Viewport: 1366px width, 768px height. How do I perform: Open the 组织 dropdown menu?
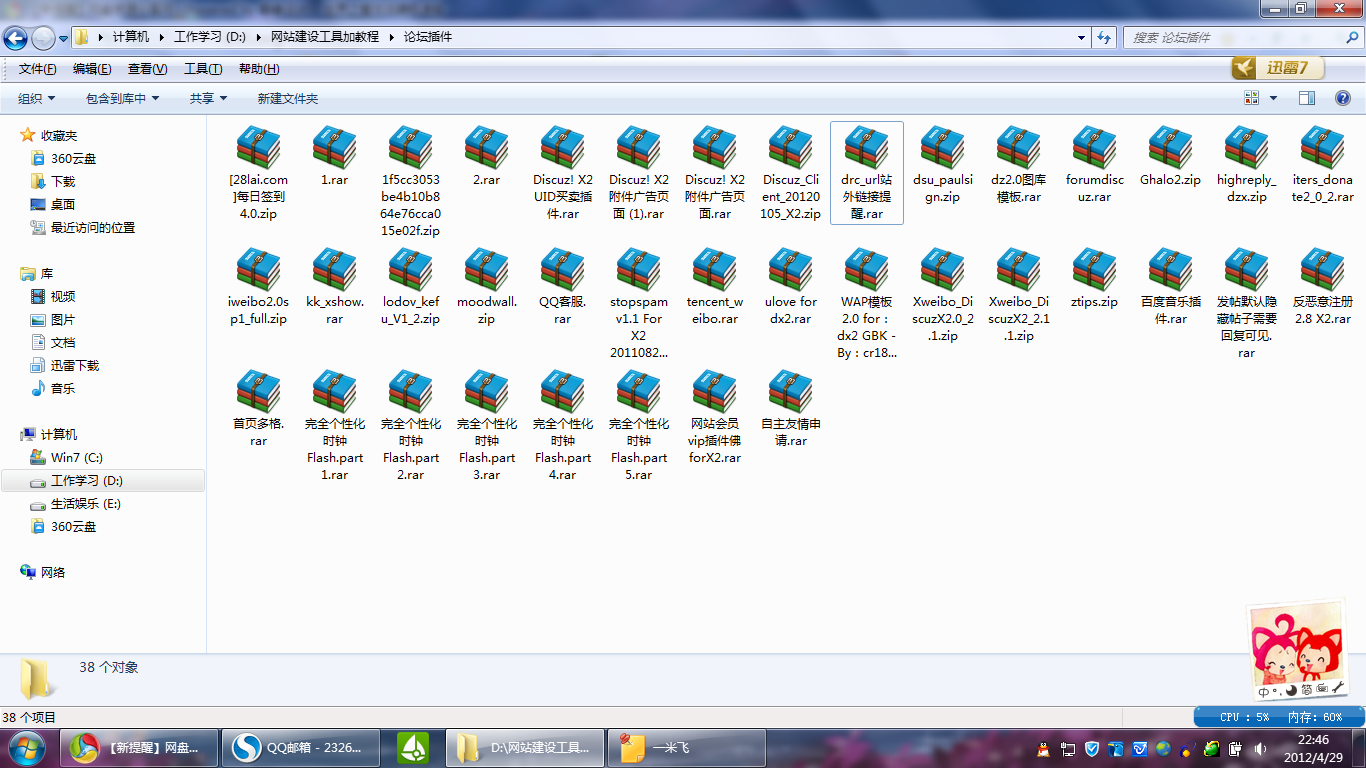coord(37,98)
